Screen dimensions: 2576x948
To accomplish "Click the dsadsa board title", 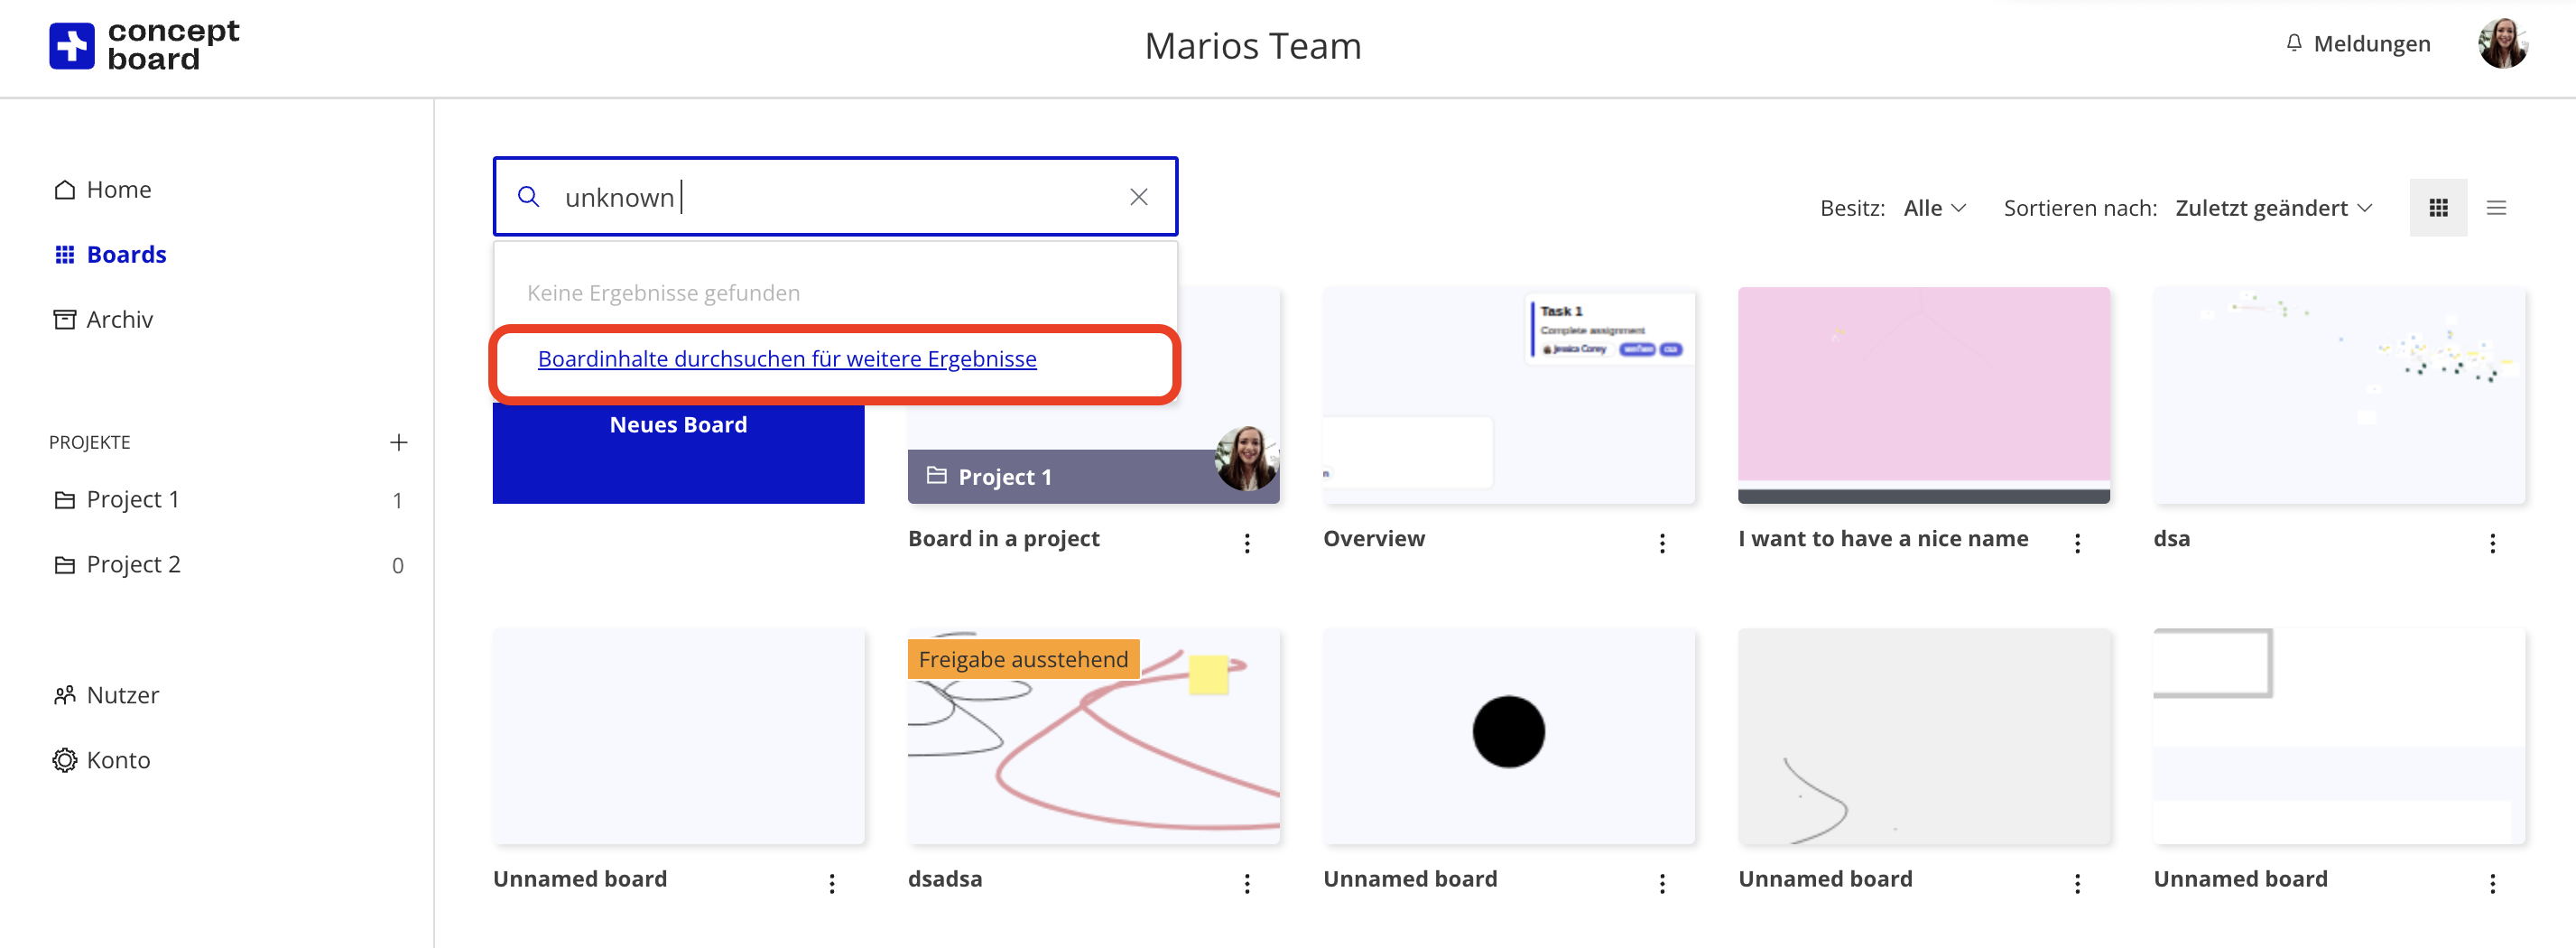I will tap(944, 879).
